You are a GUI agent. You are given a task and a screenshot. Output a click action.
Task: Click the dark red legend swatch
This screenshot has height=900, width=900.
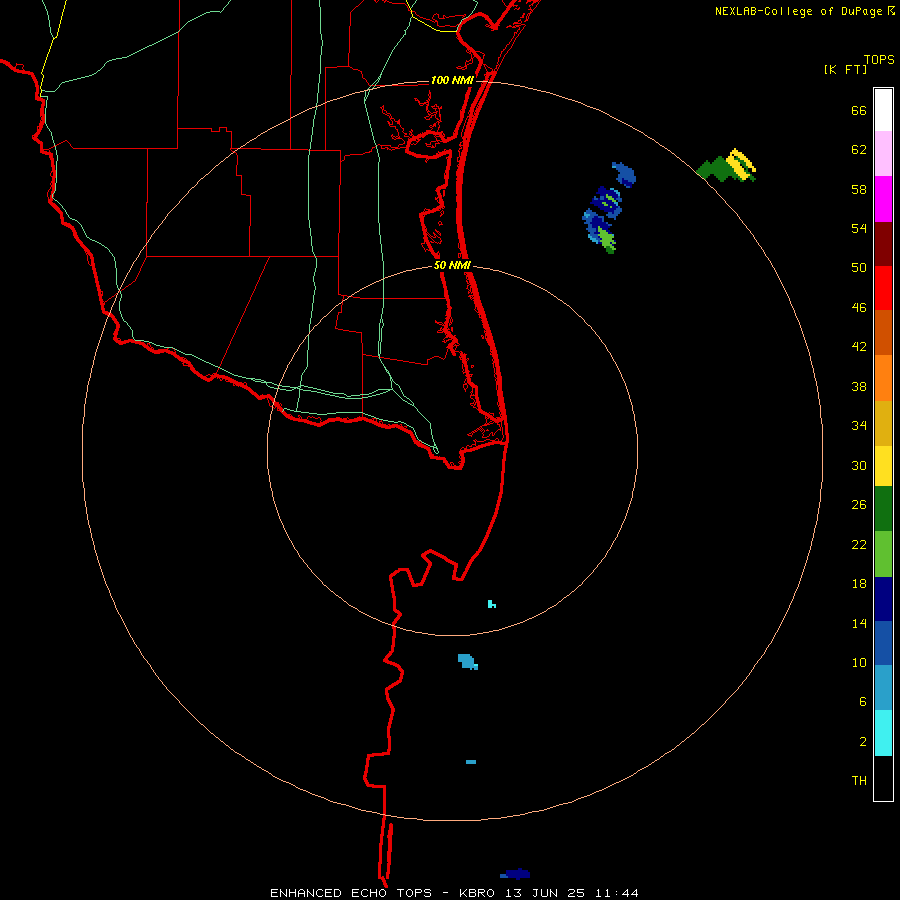pos(883,244)
